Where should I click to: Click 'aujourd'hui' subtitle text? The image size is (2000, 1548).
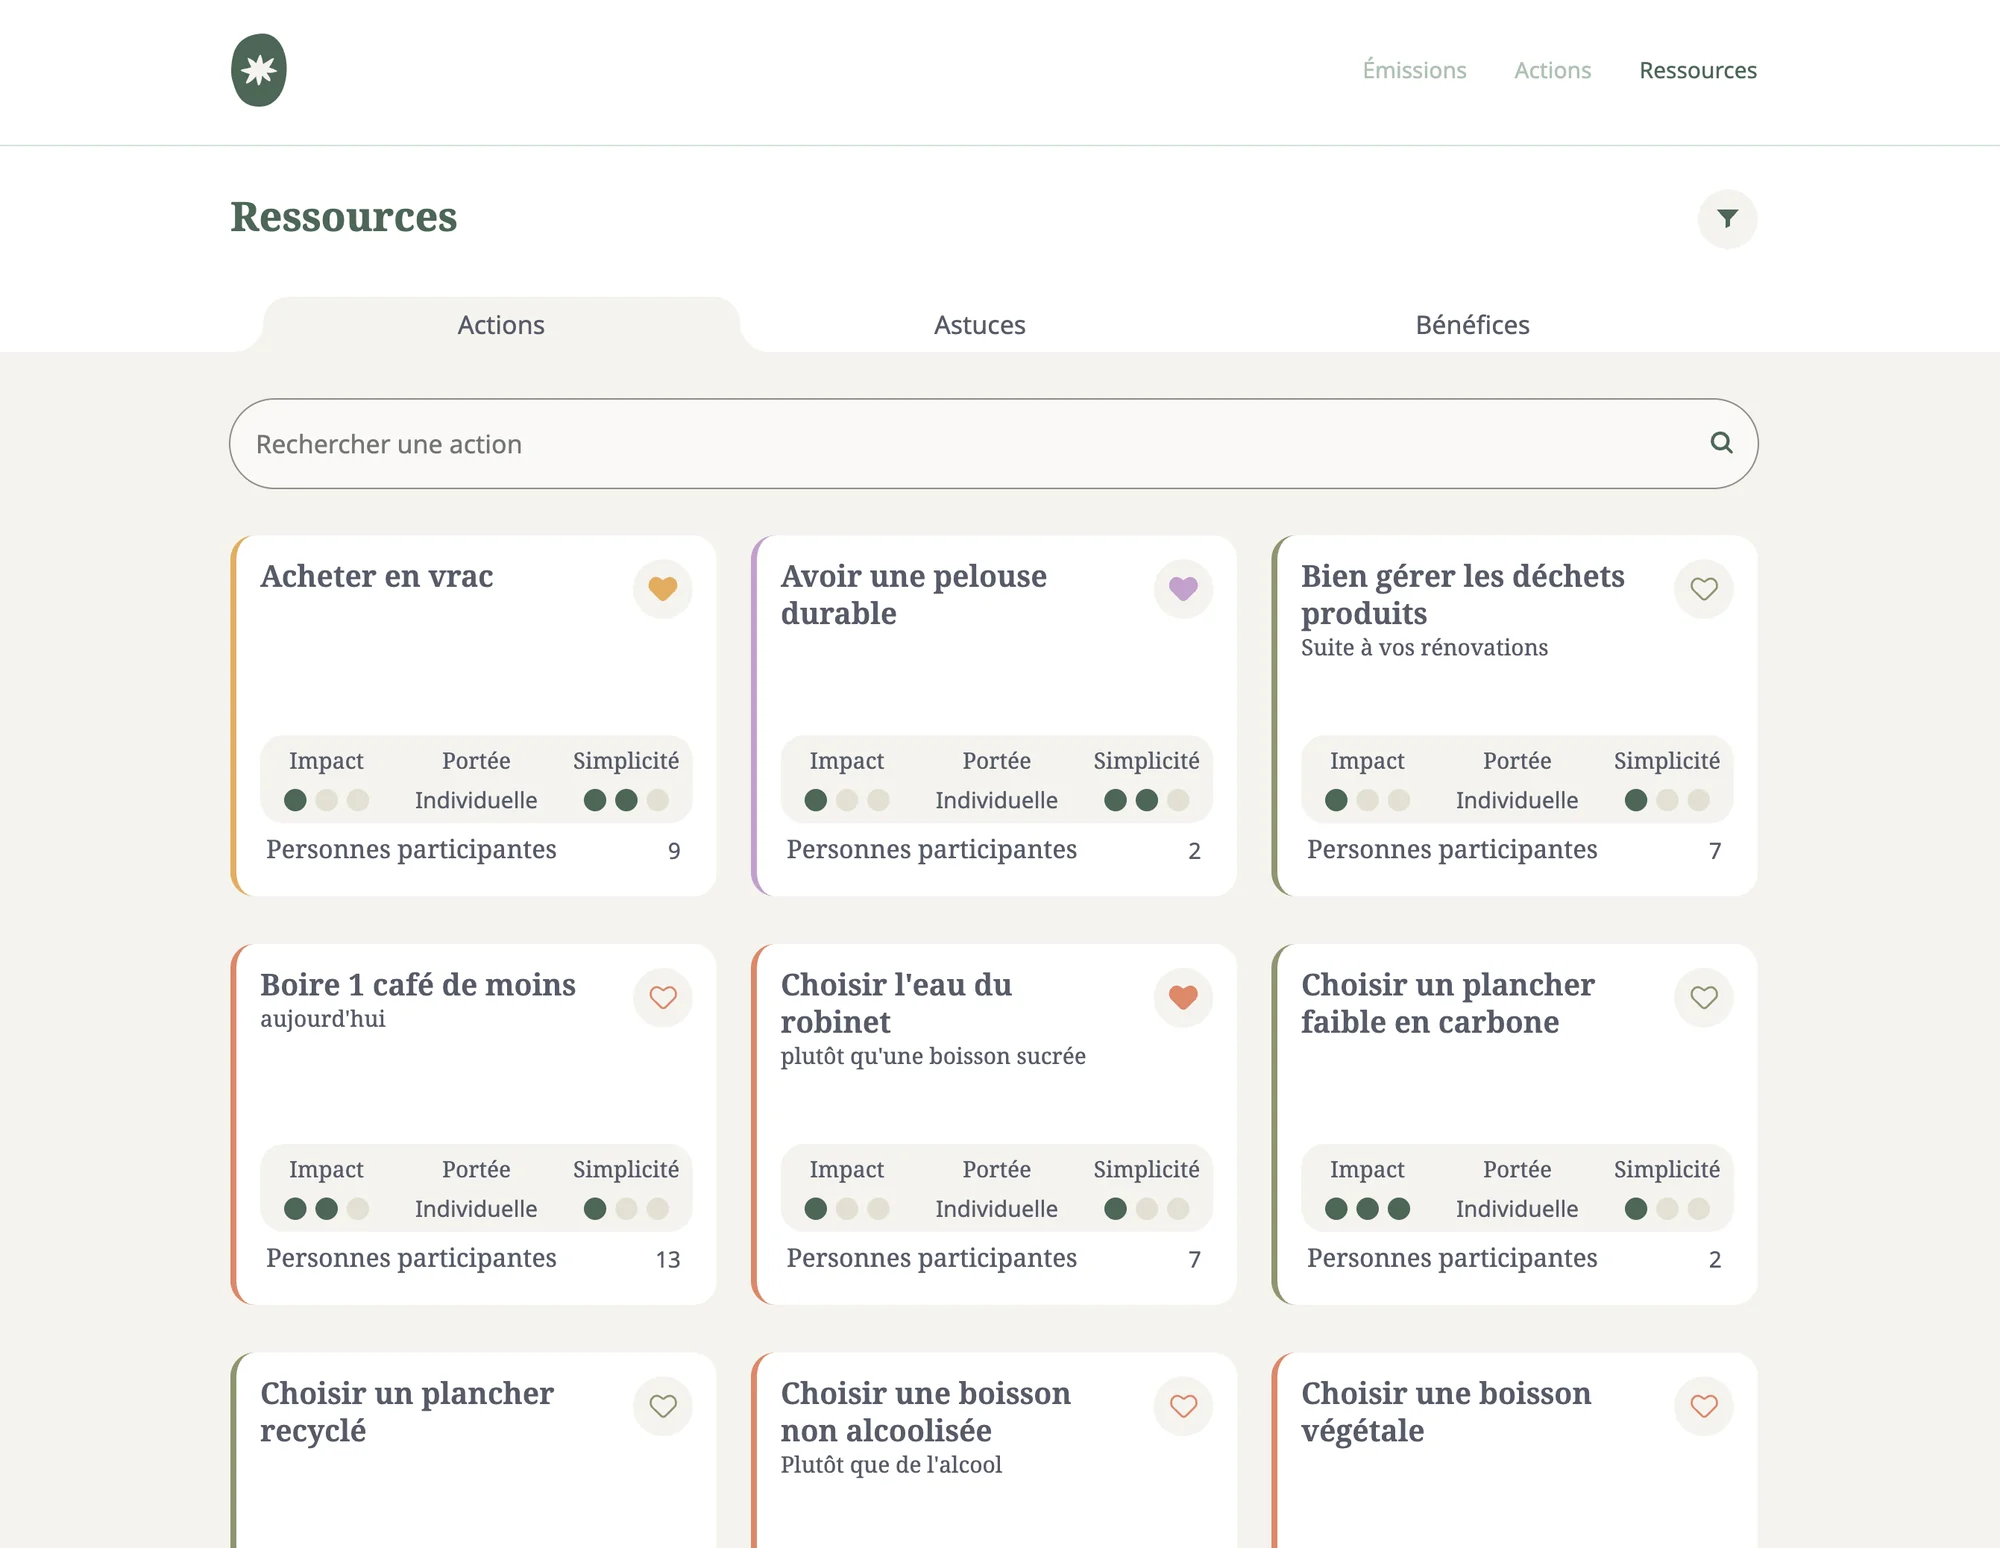click(x=322, y=1019)
